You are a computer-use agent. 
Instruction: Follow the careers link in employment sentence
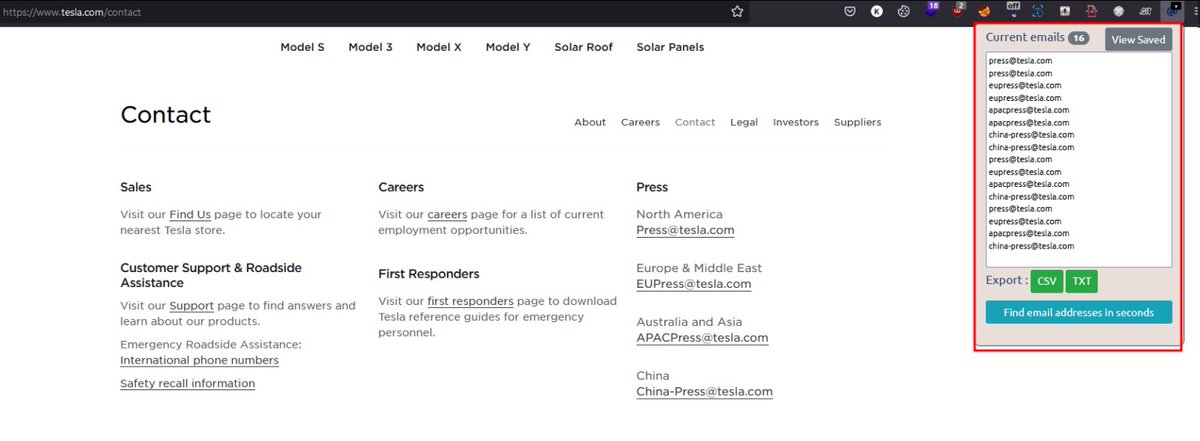(x=447, y=214)
